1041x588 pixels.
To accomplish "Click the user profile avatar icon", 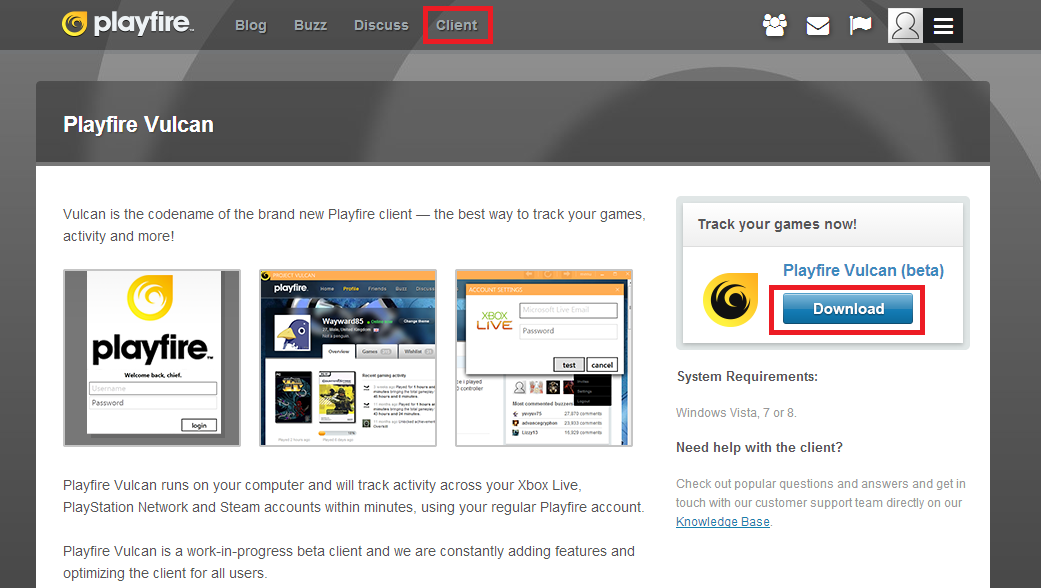I will coord(905,26).
